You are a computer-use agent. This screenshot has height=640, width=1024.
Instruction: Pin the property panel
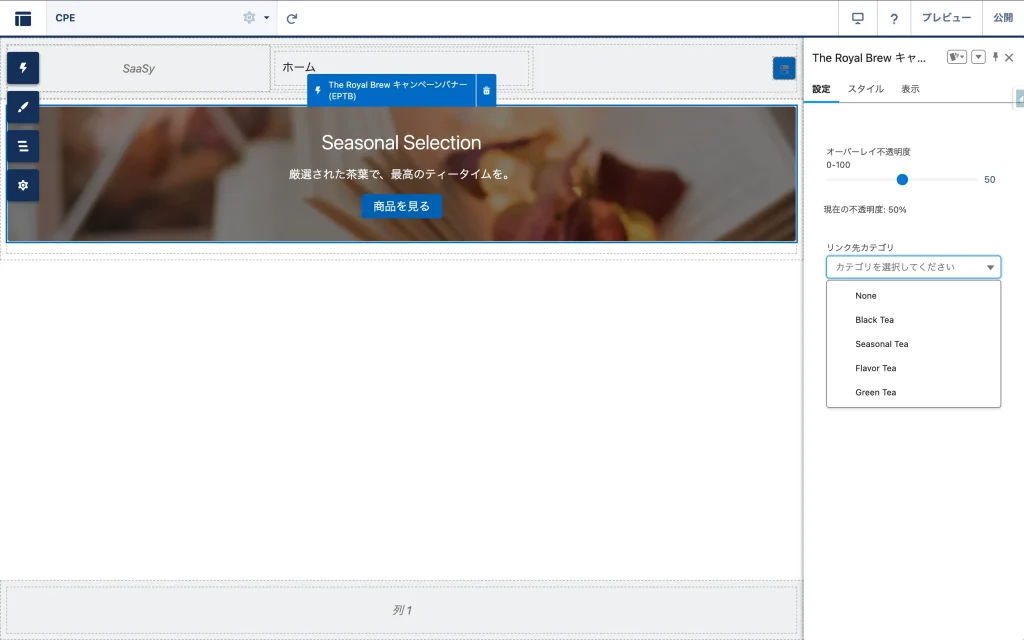(994, 58)
